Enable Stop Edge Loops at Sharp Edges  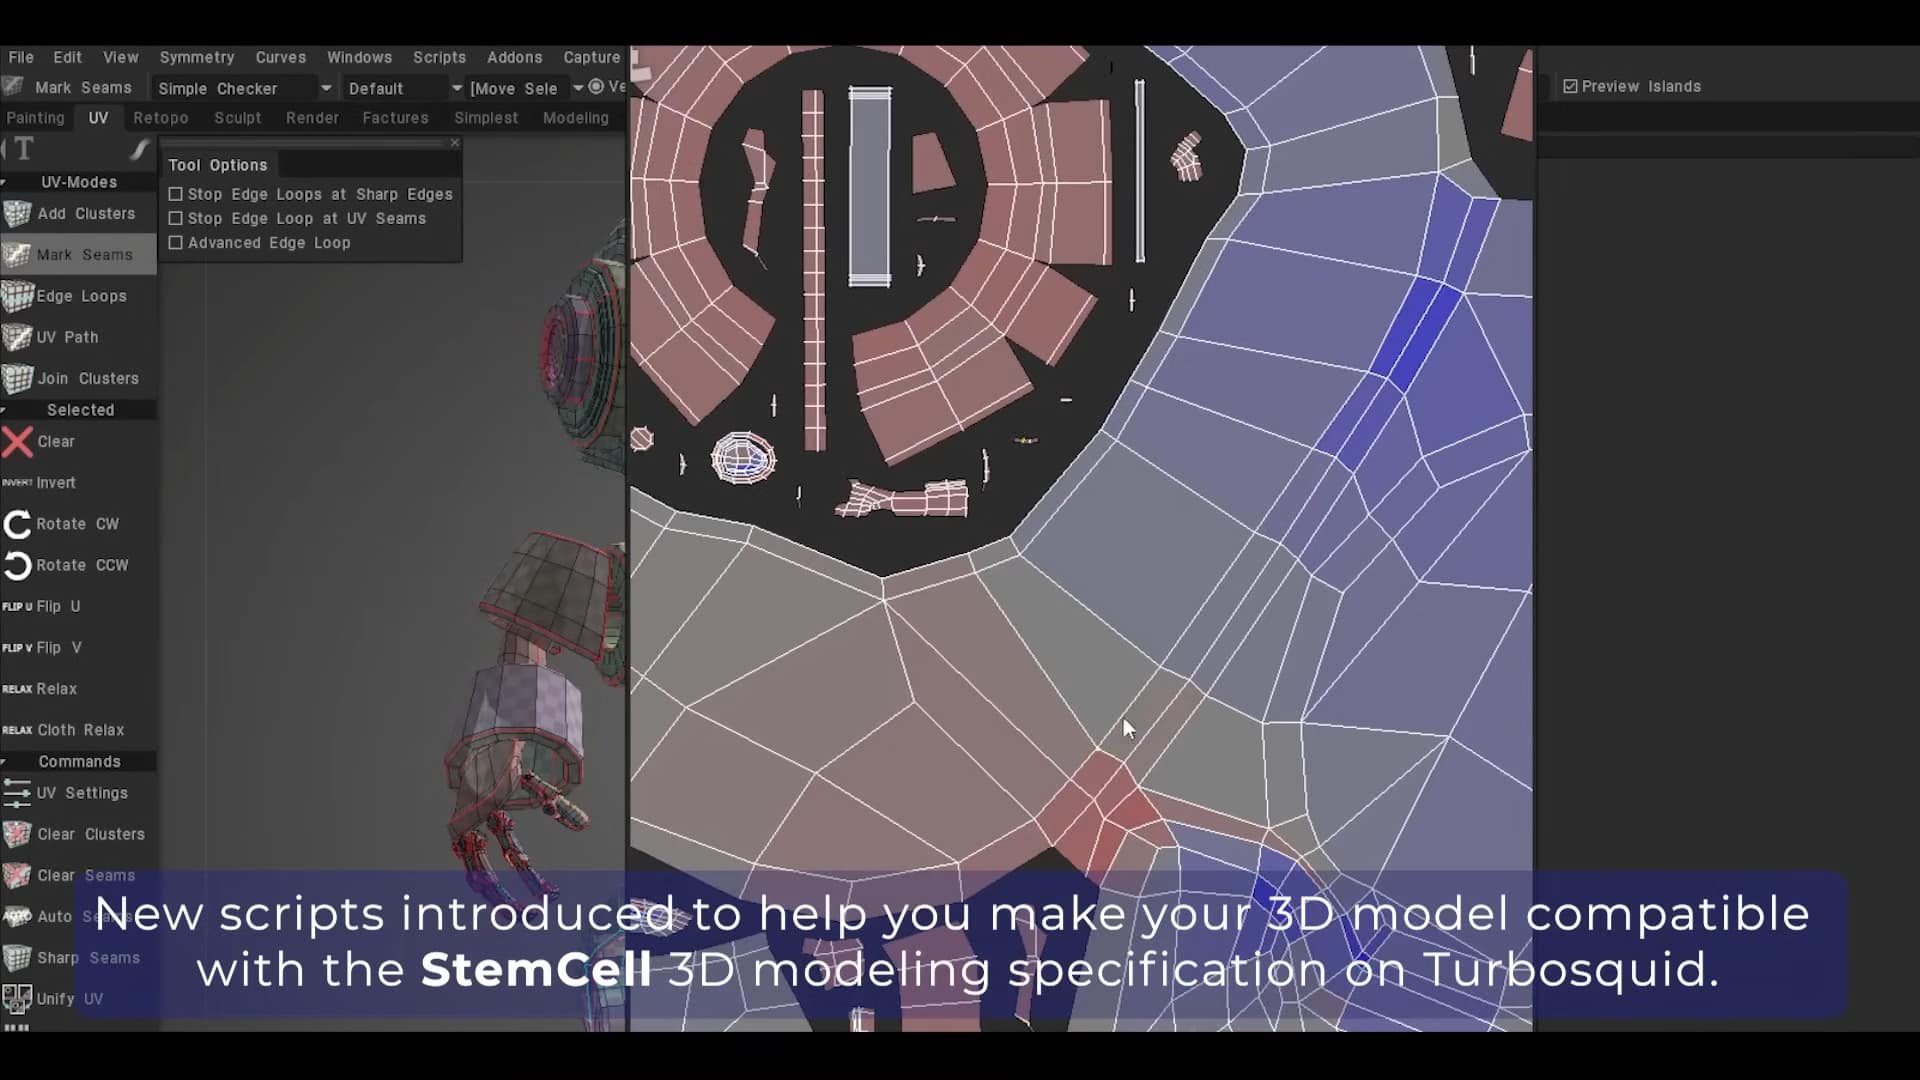(176, 194)
